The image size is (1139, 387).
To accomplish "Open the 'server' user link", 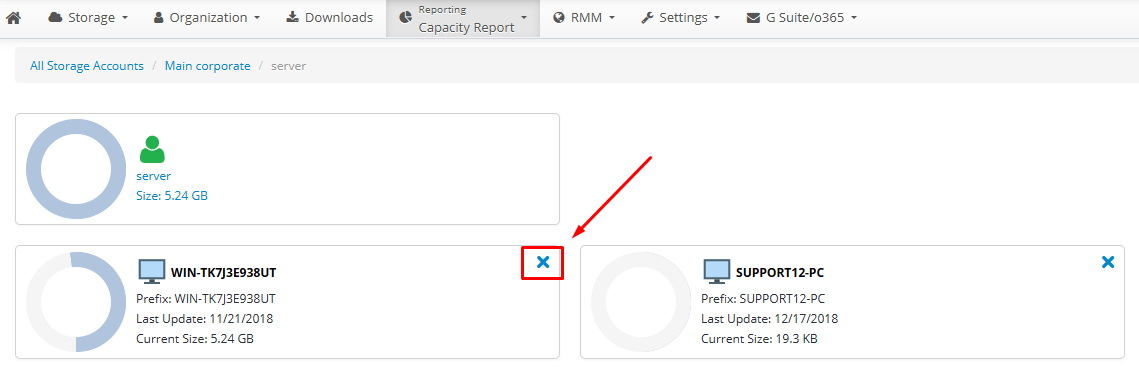I will [x=154, y=176].
